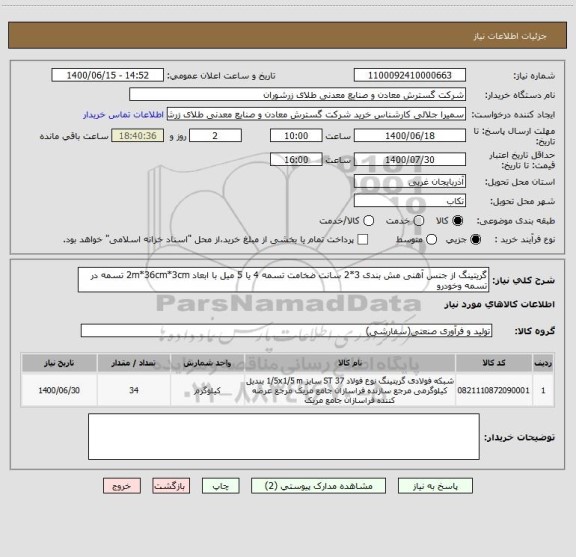Click the استان محل تحویل field
Viewport: 576px width, 557px height.
(x=410, y=182)
